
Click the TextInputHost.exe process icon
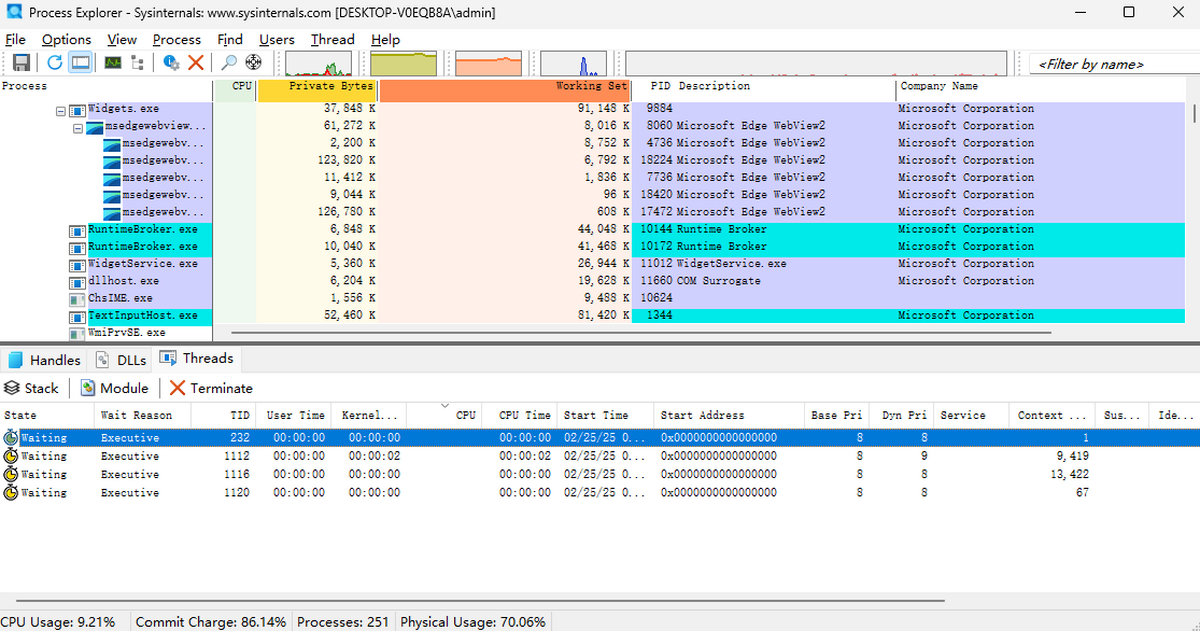click(77, 316)
